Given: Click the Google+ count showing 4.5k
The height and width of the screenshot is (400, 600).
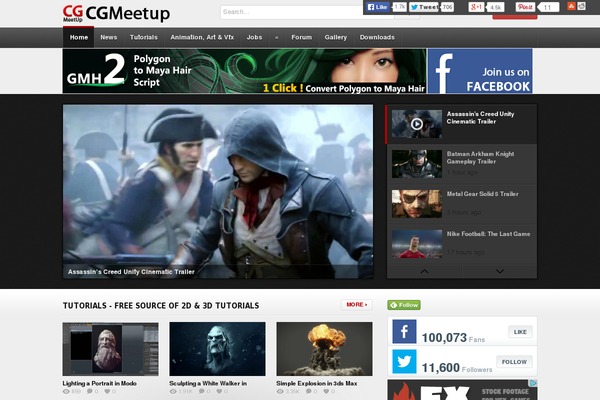Looking at the screenshot, I should point(496,7).
